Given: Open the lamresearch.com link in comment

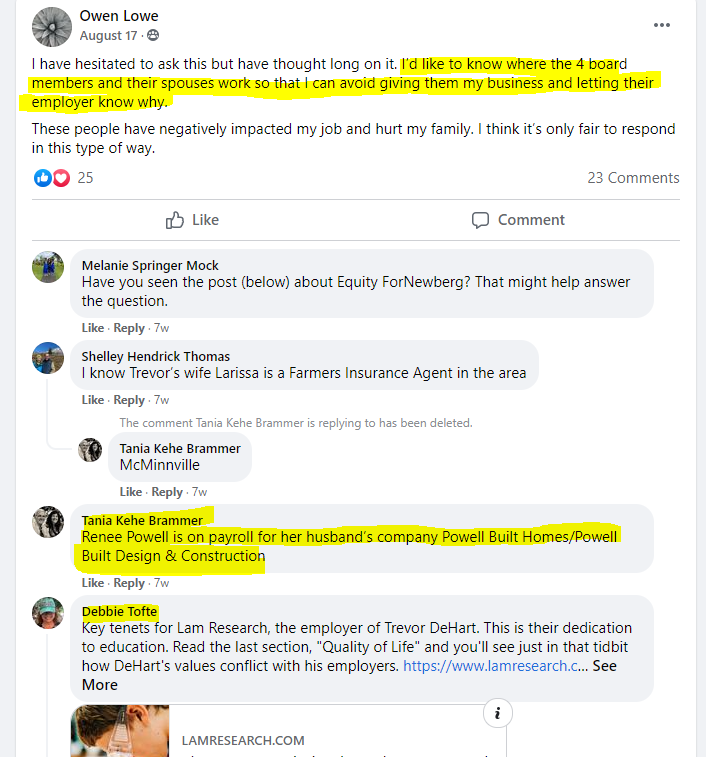Looking at the screenshot, I should [490, 666].
